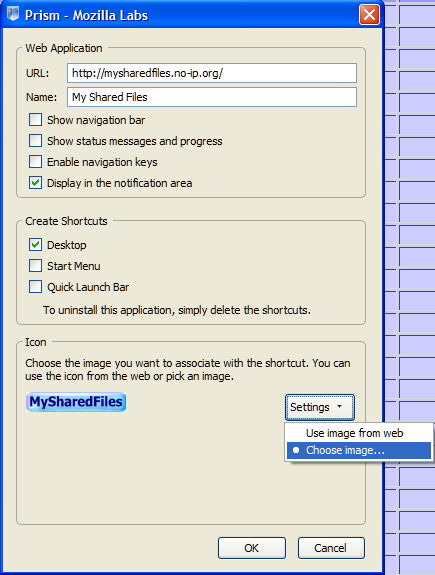Click the Cancel button
The image size is (435, 575).
[x=331, y=548]
